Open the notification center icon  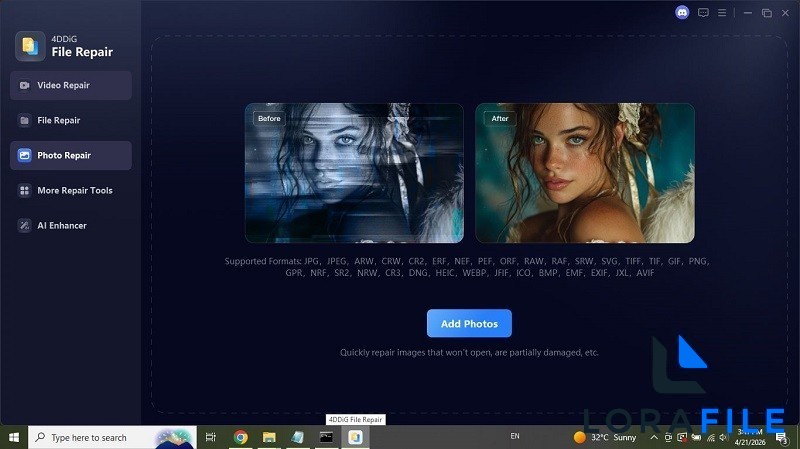[x=781, y=438]
